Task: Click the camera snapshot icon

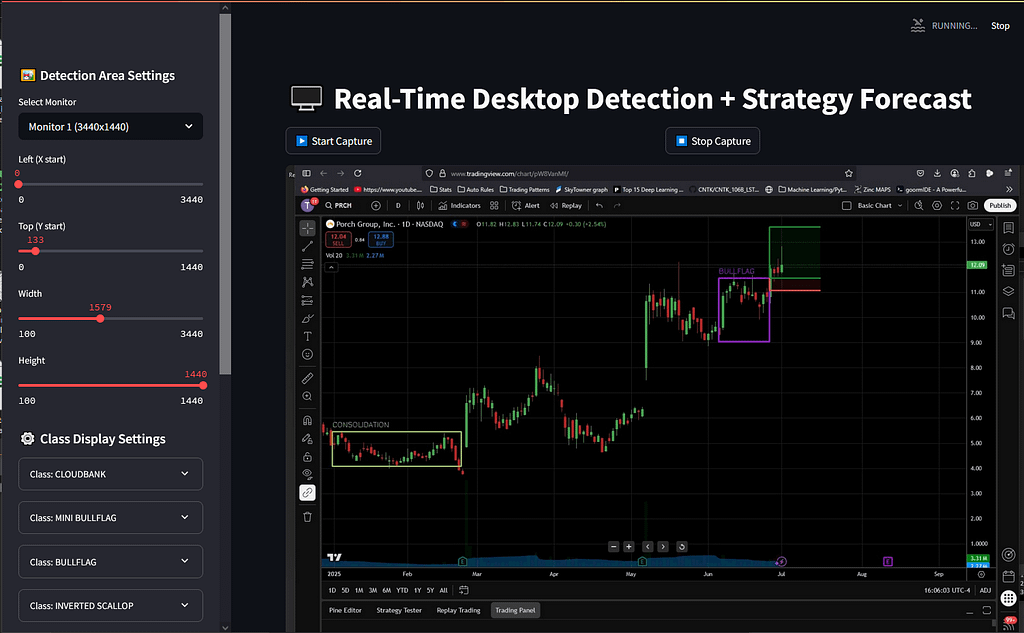Action: click(972, 205)
